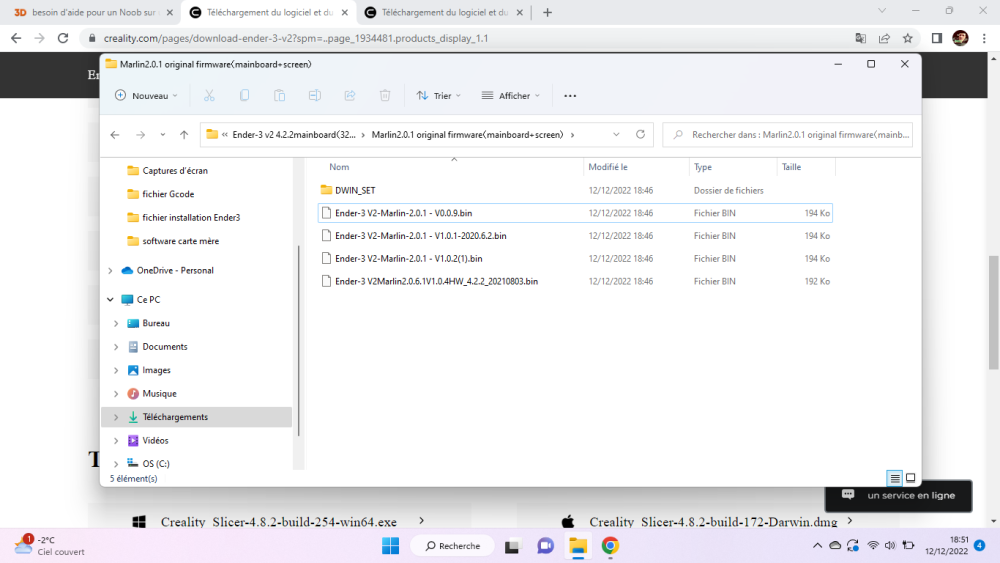This screenshot has height=563, width=1000.
Task: Click the Cut scissors icon in Explorer toolbar
Action: tap(209, 96)
